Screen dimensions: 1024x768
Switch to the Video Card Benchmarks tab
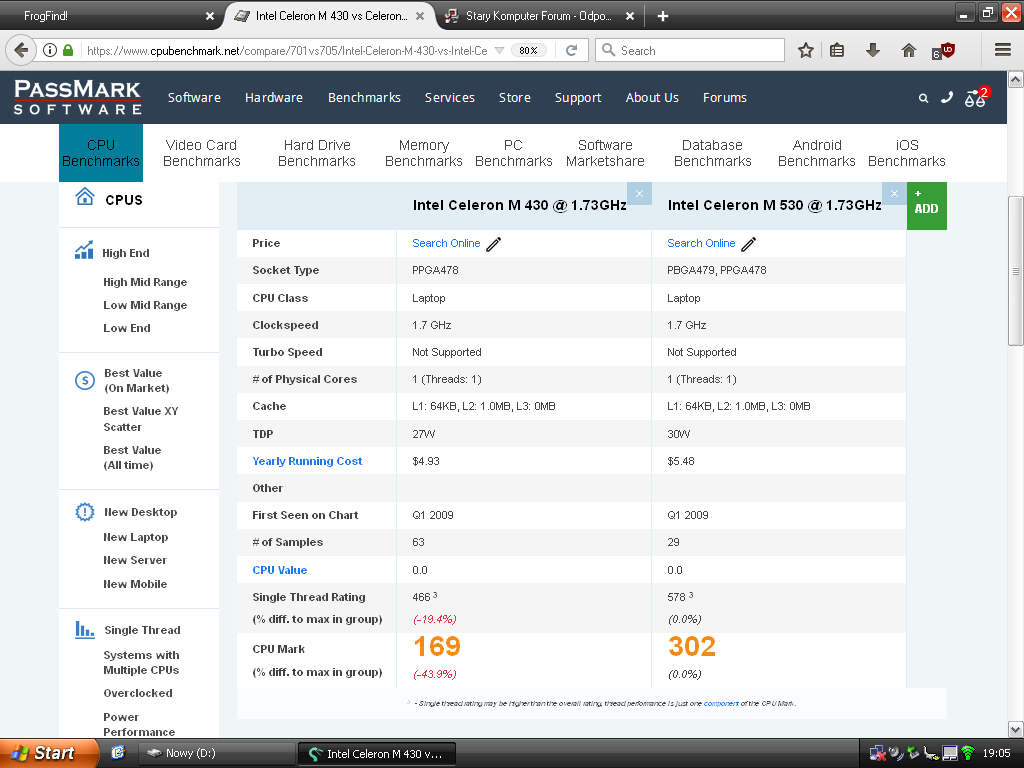(x=201, y=153)
